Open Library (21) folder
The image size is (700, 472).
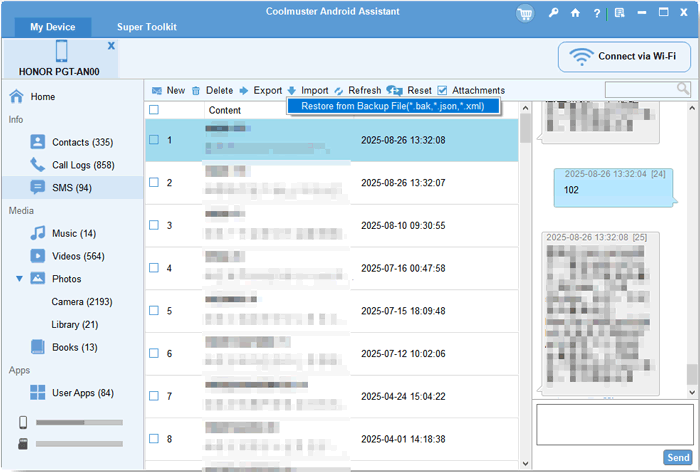(x=75, y=324)
